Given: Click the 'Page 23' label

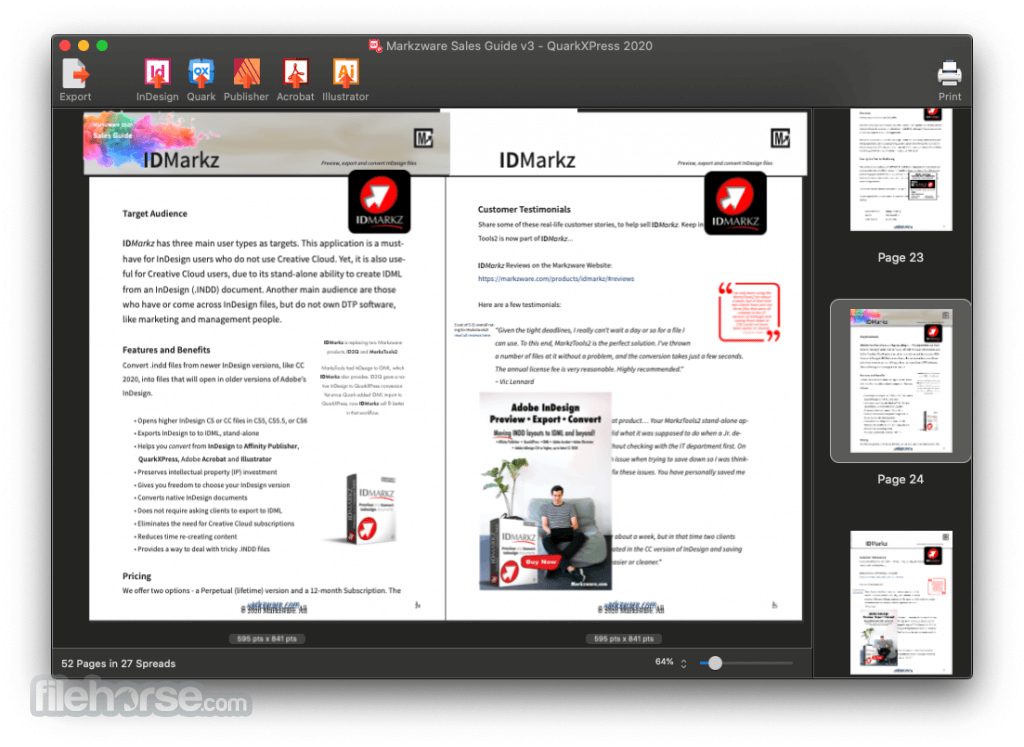Looking at the screenshot, I should tap(901, 257).
